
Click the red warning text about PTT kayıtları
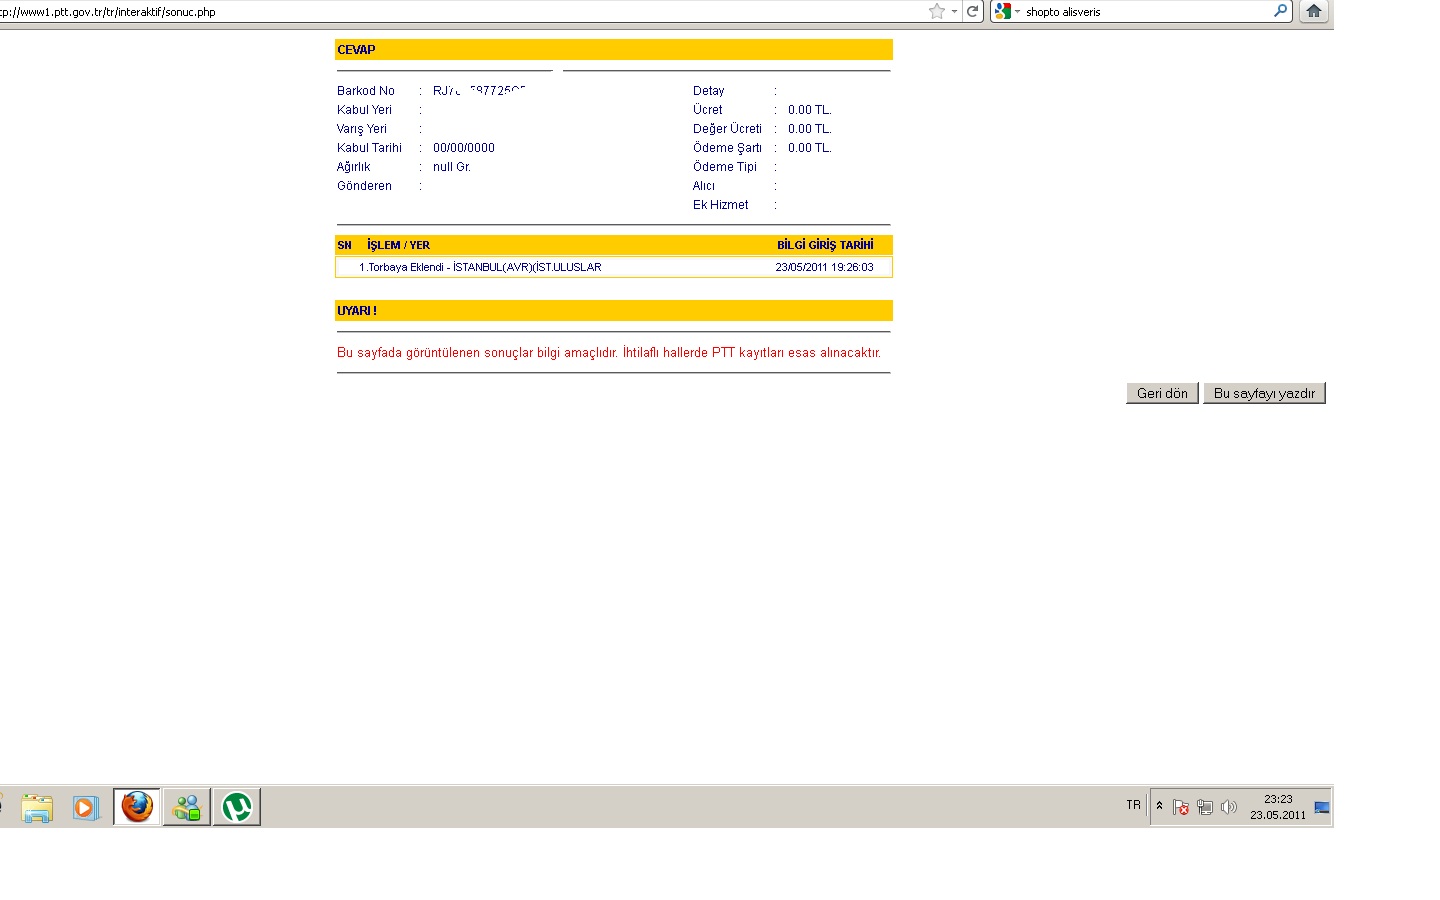pos(609,353)
